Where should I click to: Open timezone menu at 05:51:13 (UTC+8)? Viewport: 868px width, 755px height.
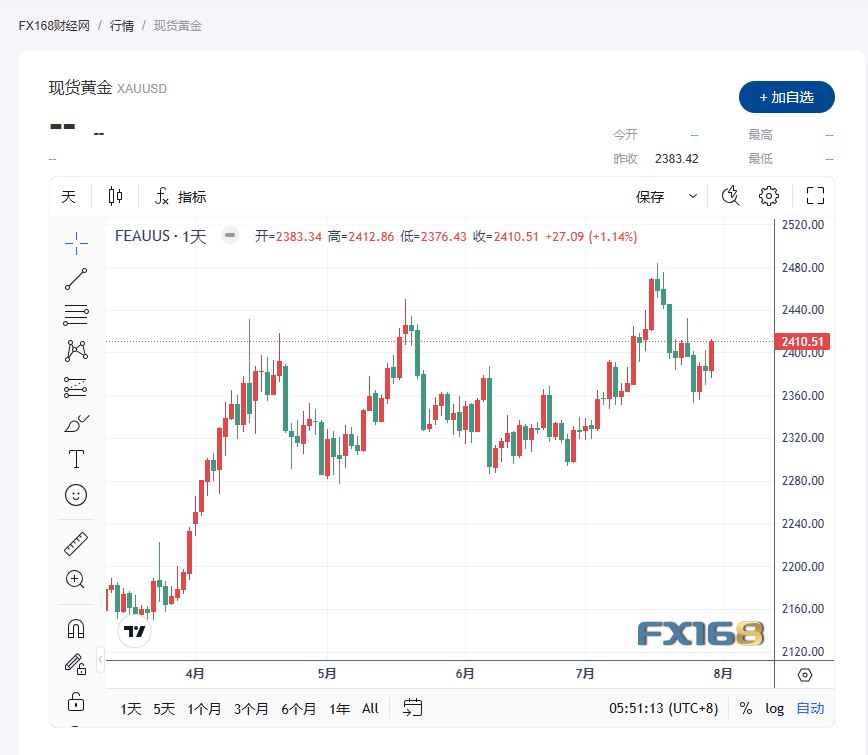[x=663, y=709]
